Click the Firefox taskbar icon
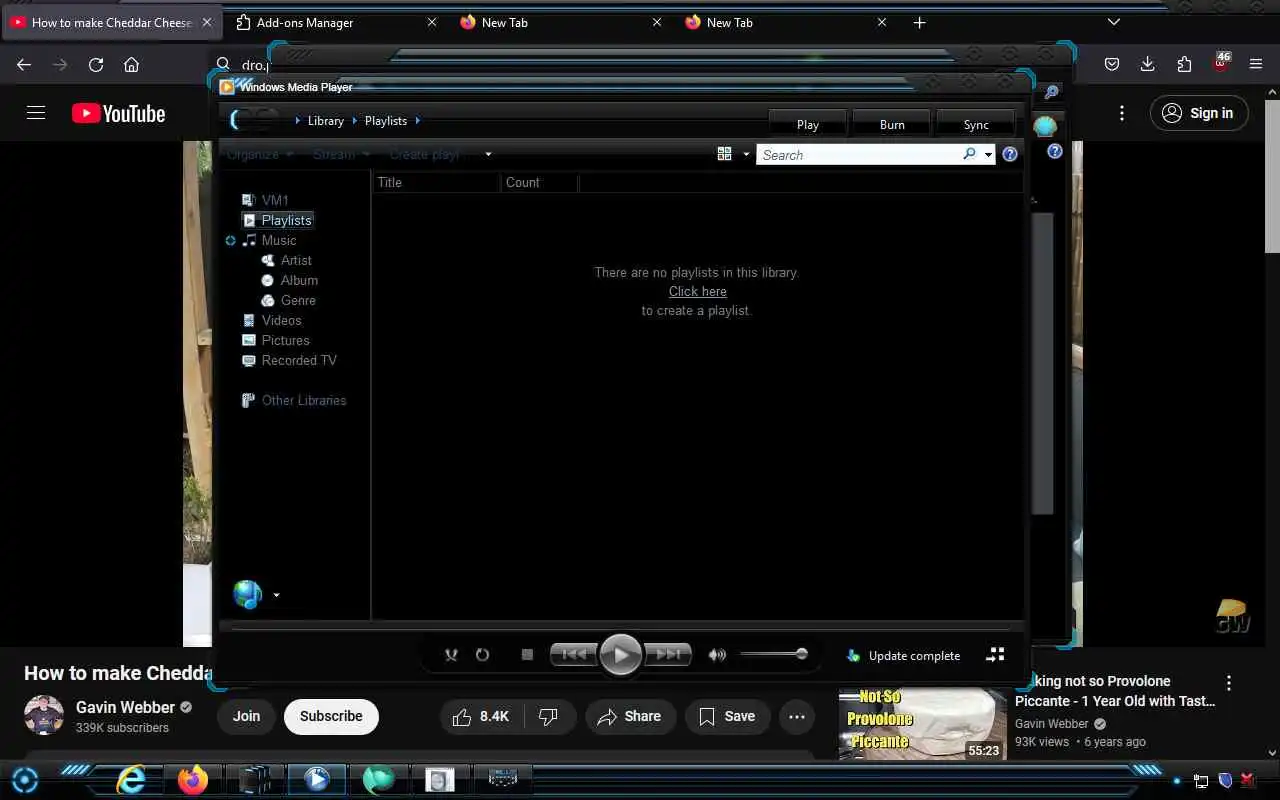 click(x=193, y=779)
